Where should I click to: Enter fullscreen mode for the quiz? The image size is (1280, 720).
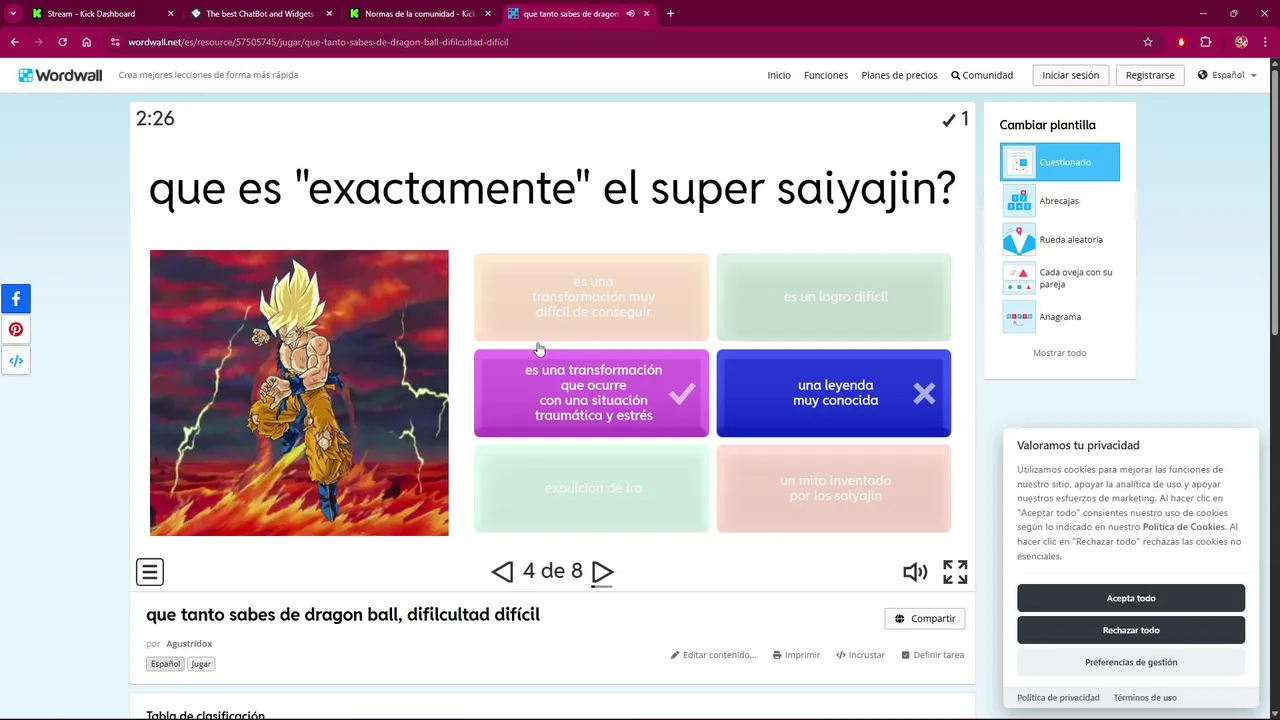pyautogui.click(x=955, y=572)
